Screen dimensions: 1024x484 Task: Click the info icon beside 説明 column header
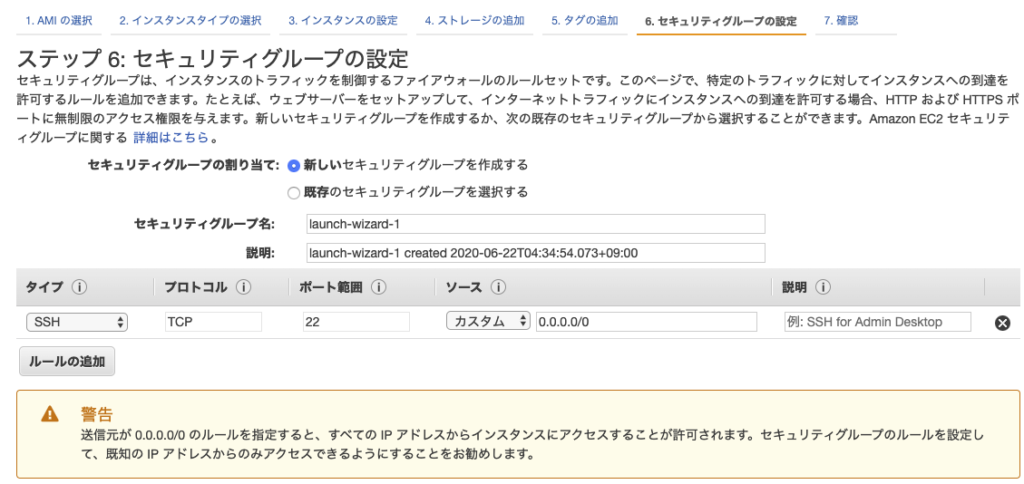coord(824,288)
